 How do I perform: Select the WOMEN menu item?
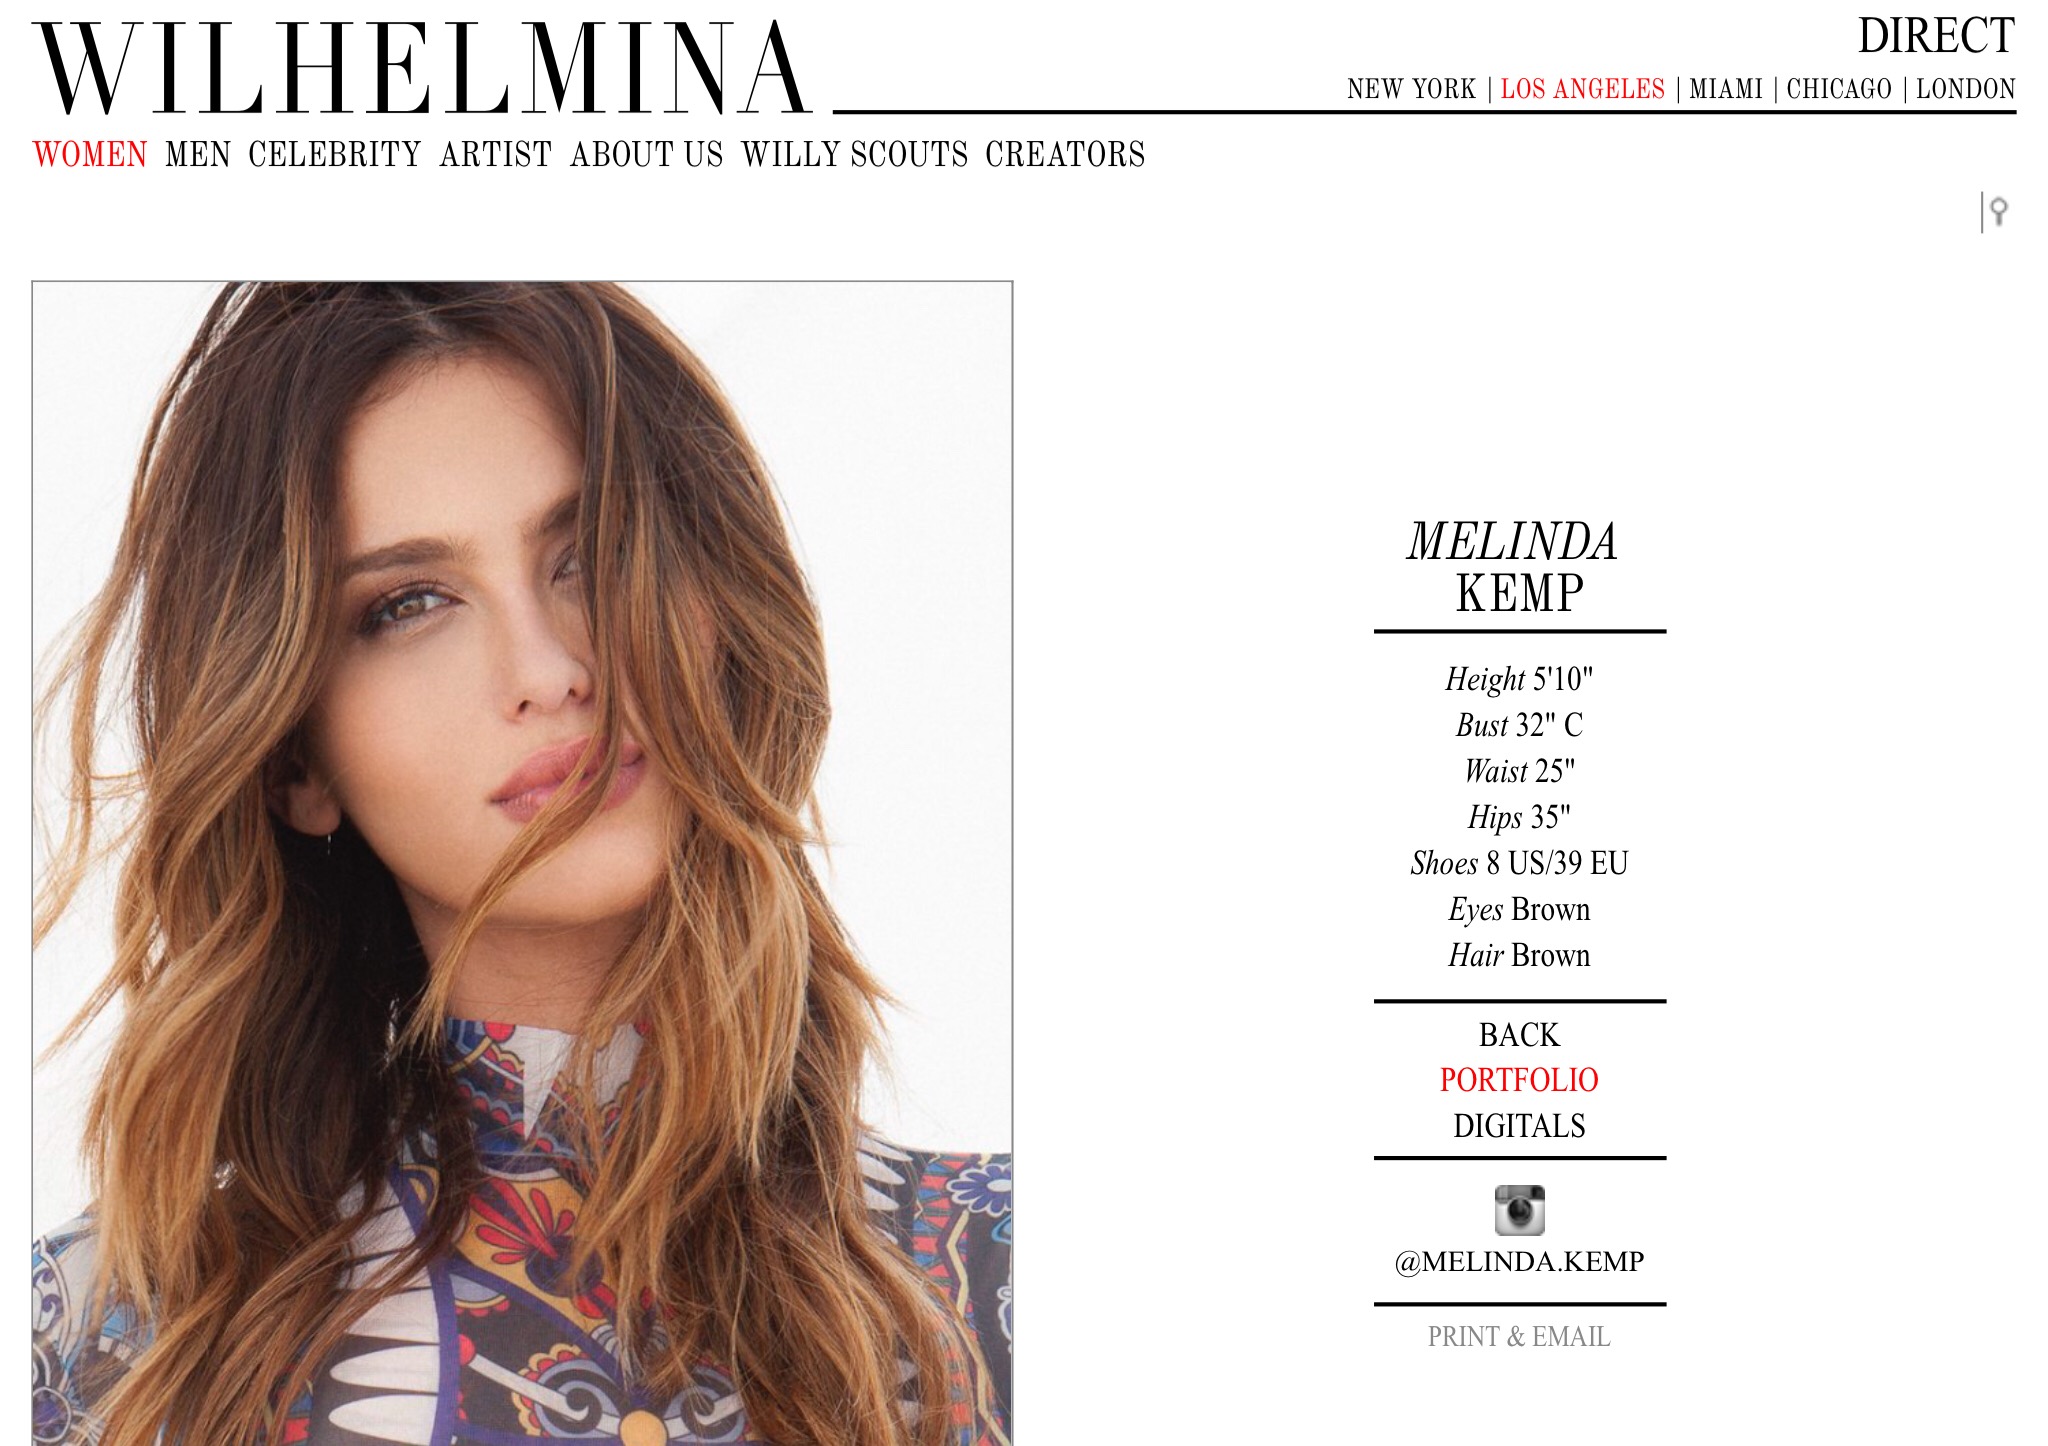pyautogui.click(x=90, y=154)
